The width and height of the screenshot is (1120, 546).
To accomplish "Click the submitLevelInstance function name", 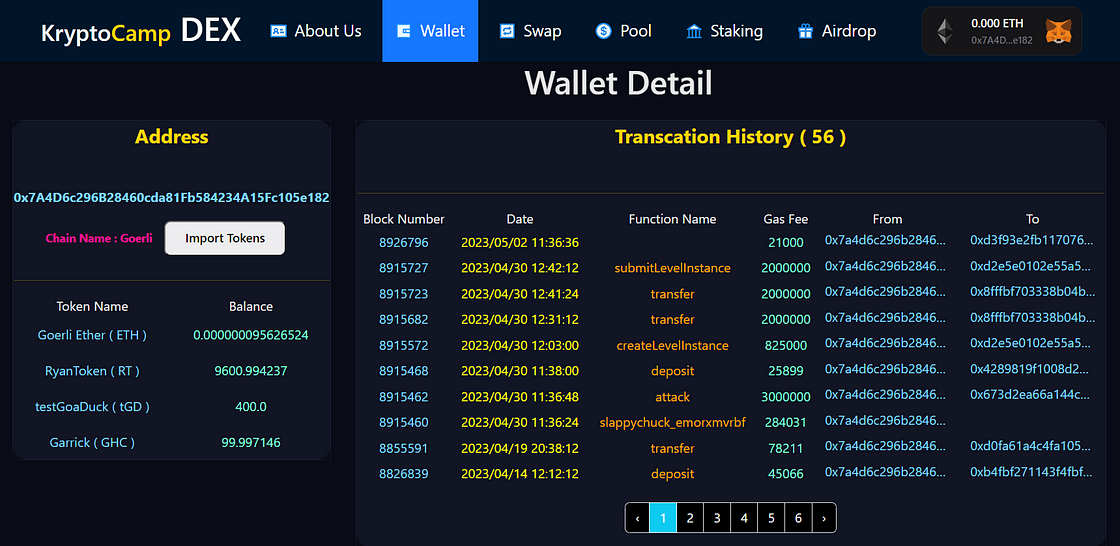I will (x=672, y=268).
